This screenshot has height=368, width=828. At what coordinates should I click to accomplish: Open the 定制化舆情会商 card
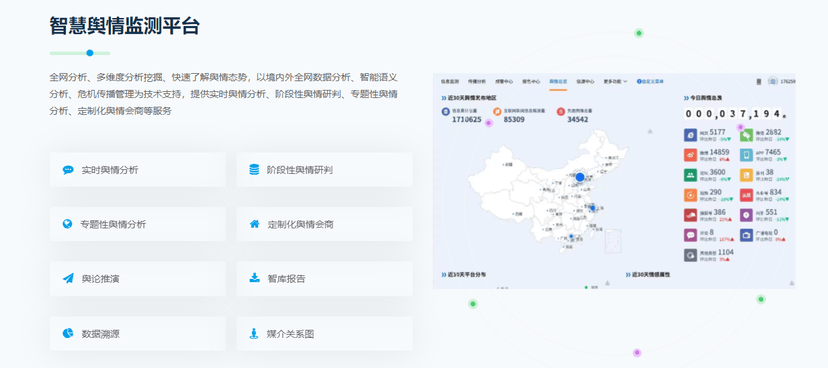tap(324, 224)
